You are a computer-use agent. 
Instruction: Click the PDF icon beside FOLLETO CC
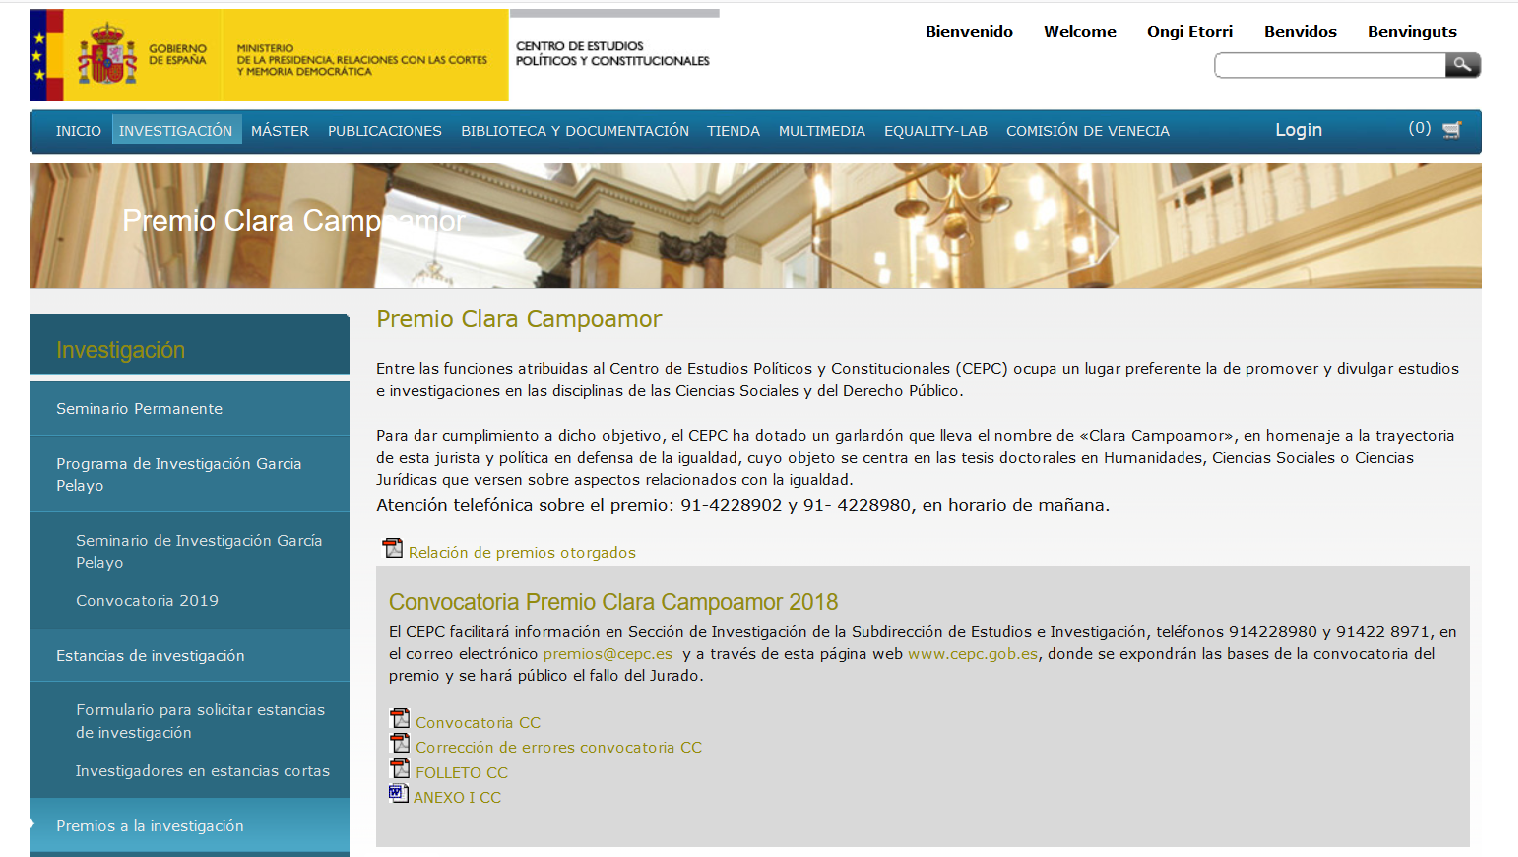pyautogui.click(x=400, y=769)
